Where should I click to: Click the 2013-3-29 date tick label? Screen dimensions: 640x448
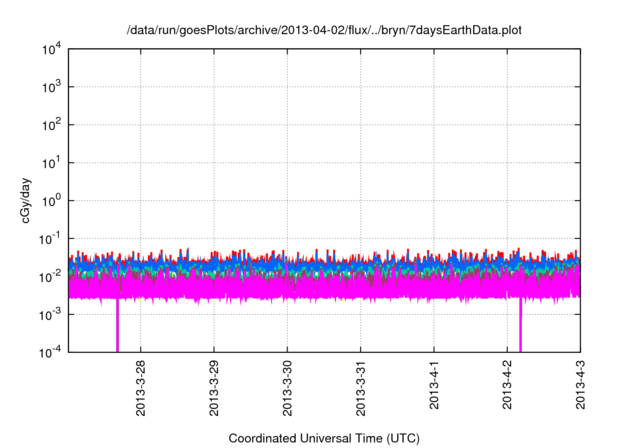[x=214, y=388]
